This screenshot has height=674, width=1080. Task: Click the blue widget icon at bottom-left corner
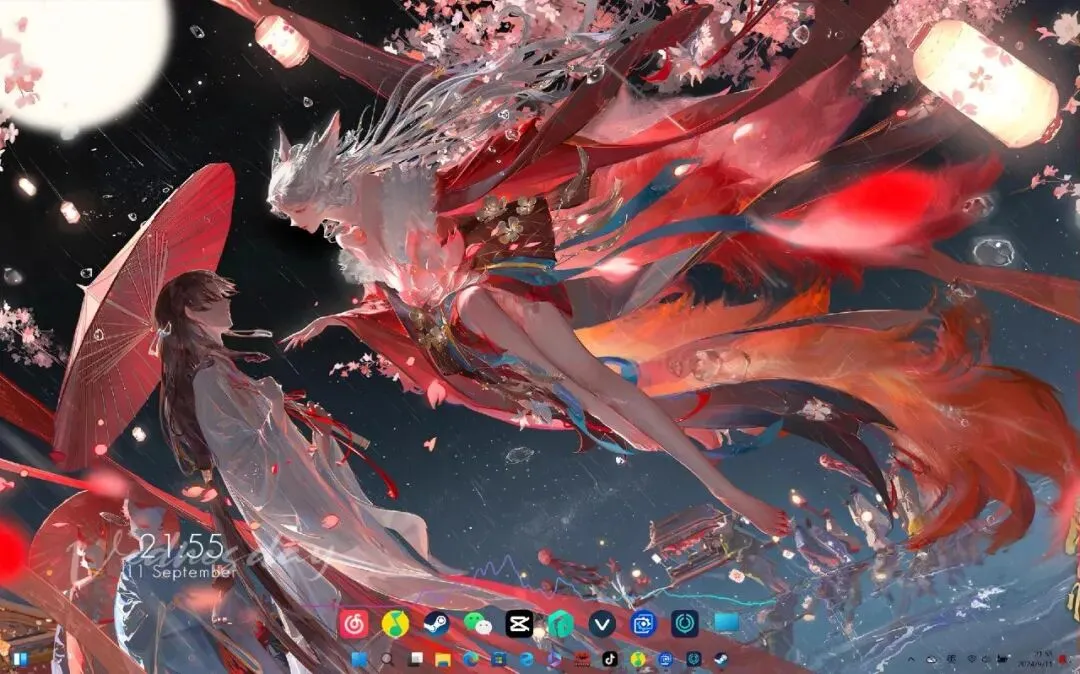[20, 660]
